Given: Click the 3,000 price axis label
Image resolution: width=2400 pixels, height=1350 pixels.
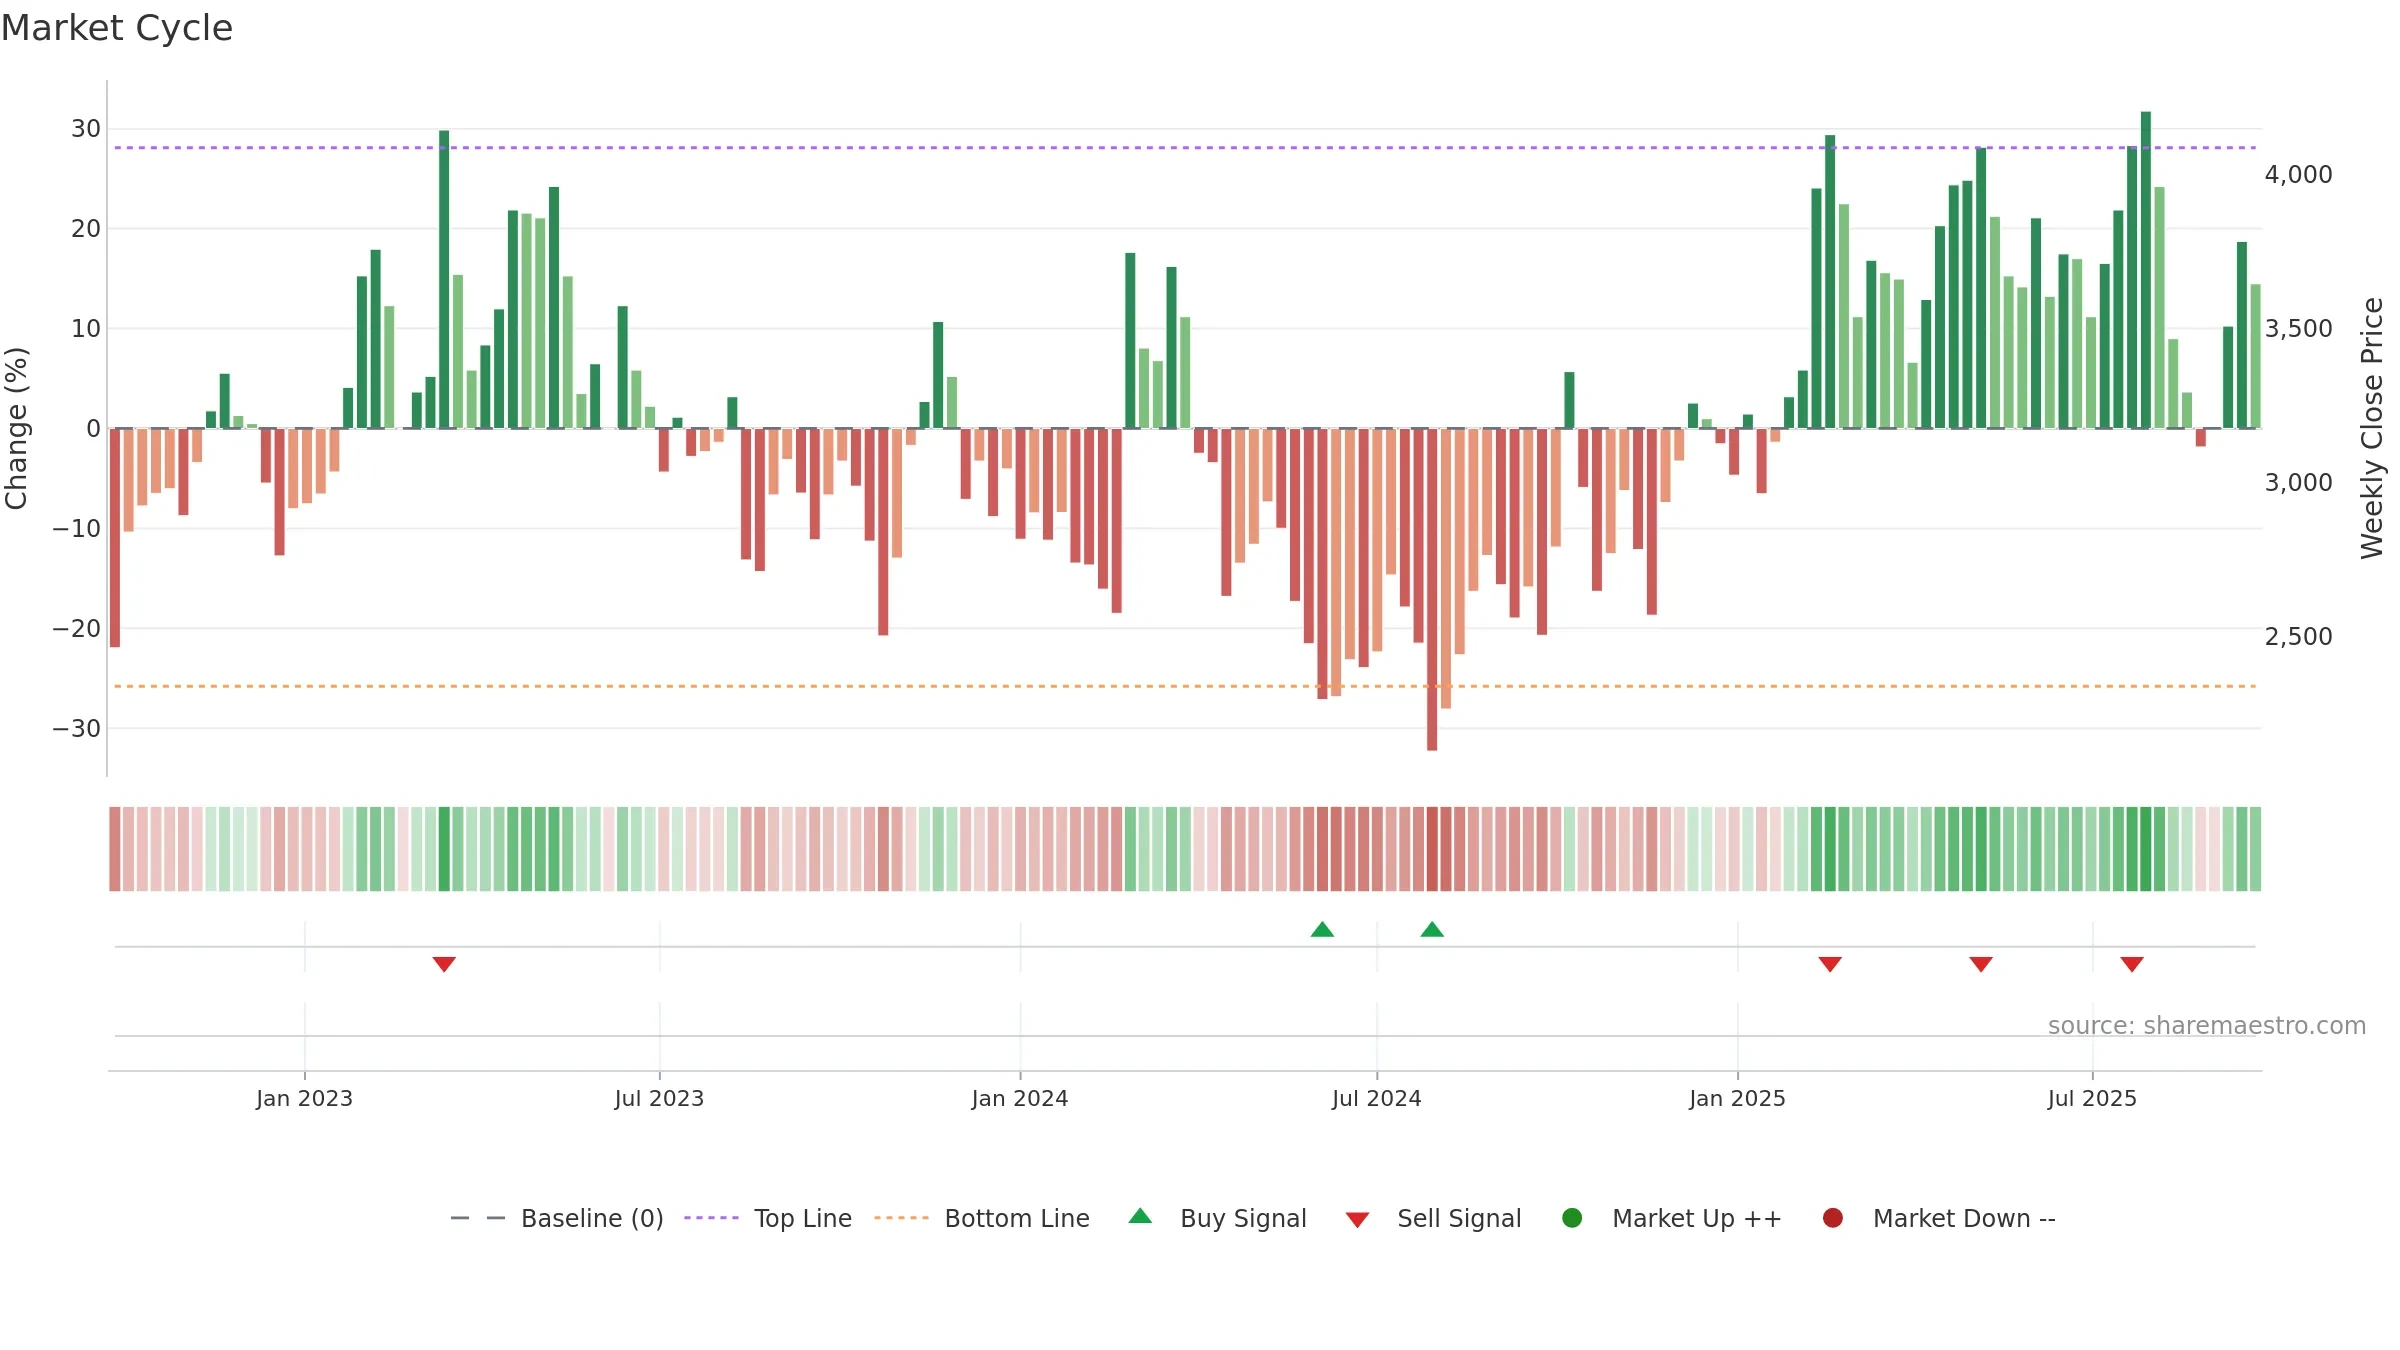Looking at the screenshot, I should point(2298,482).
